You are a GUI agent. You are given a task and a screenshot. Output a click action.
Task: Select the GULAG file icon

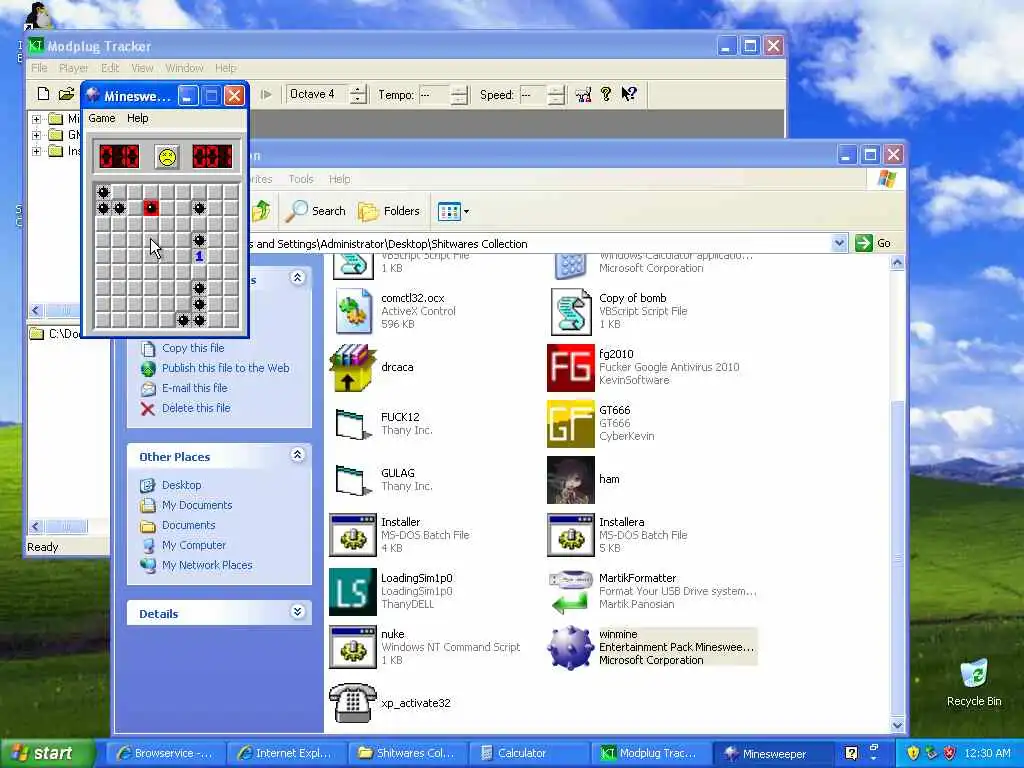pyautogui.click(x=353, y=480)
